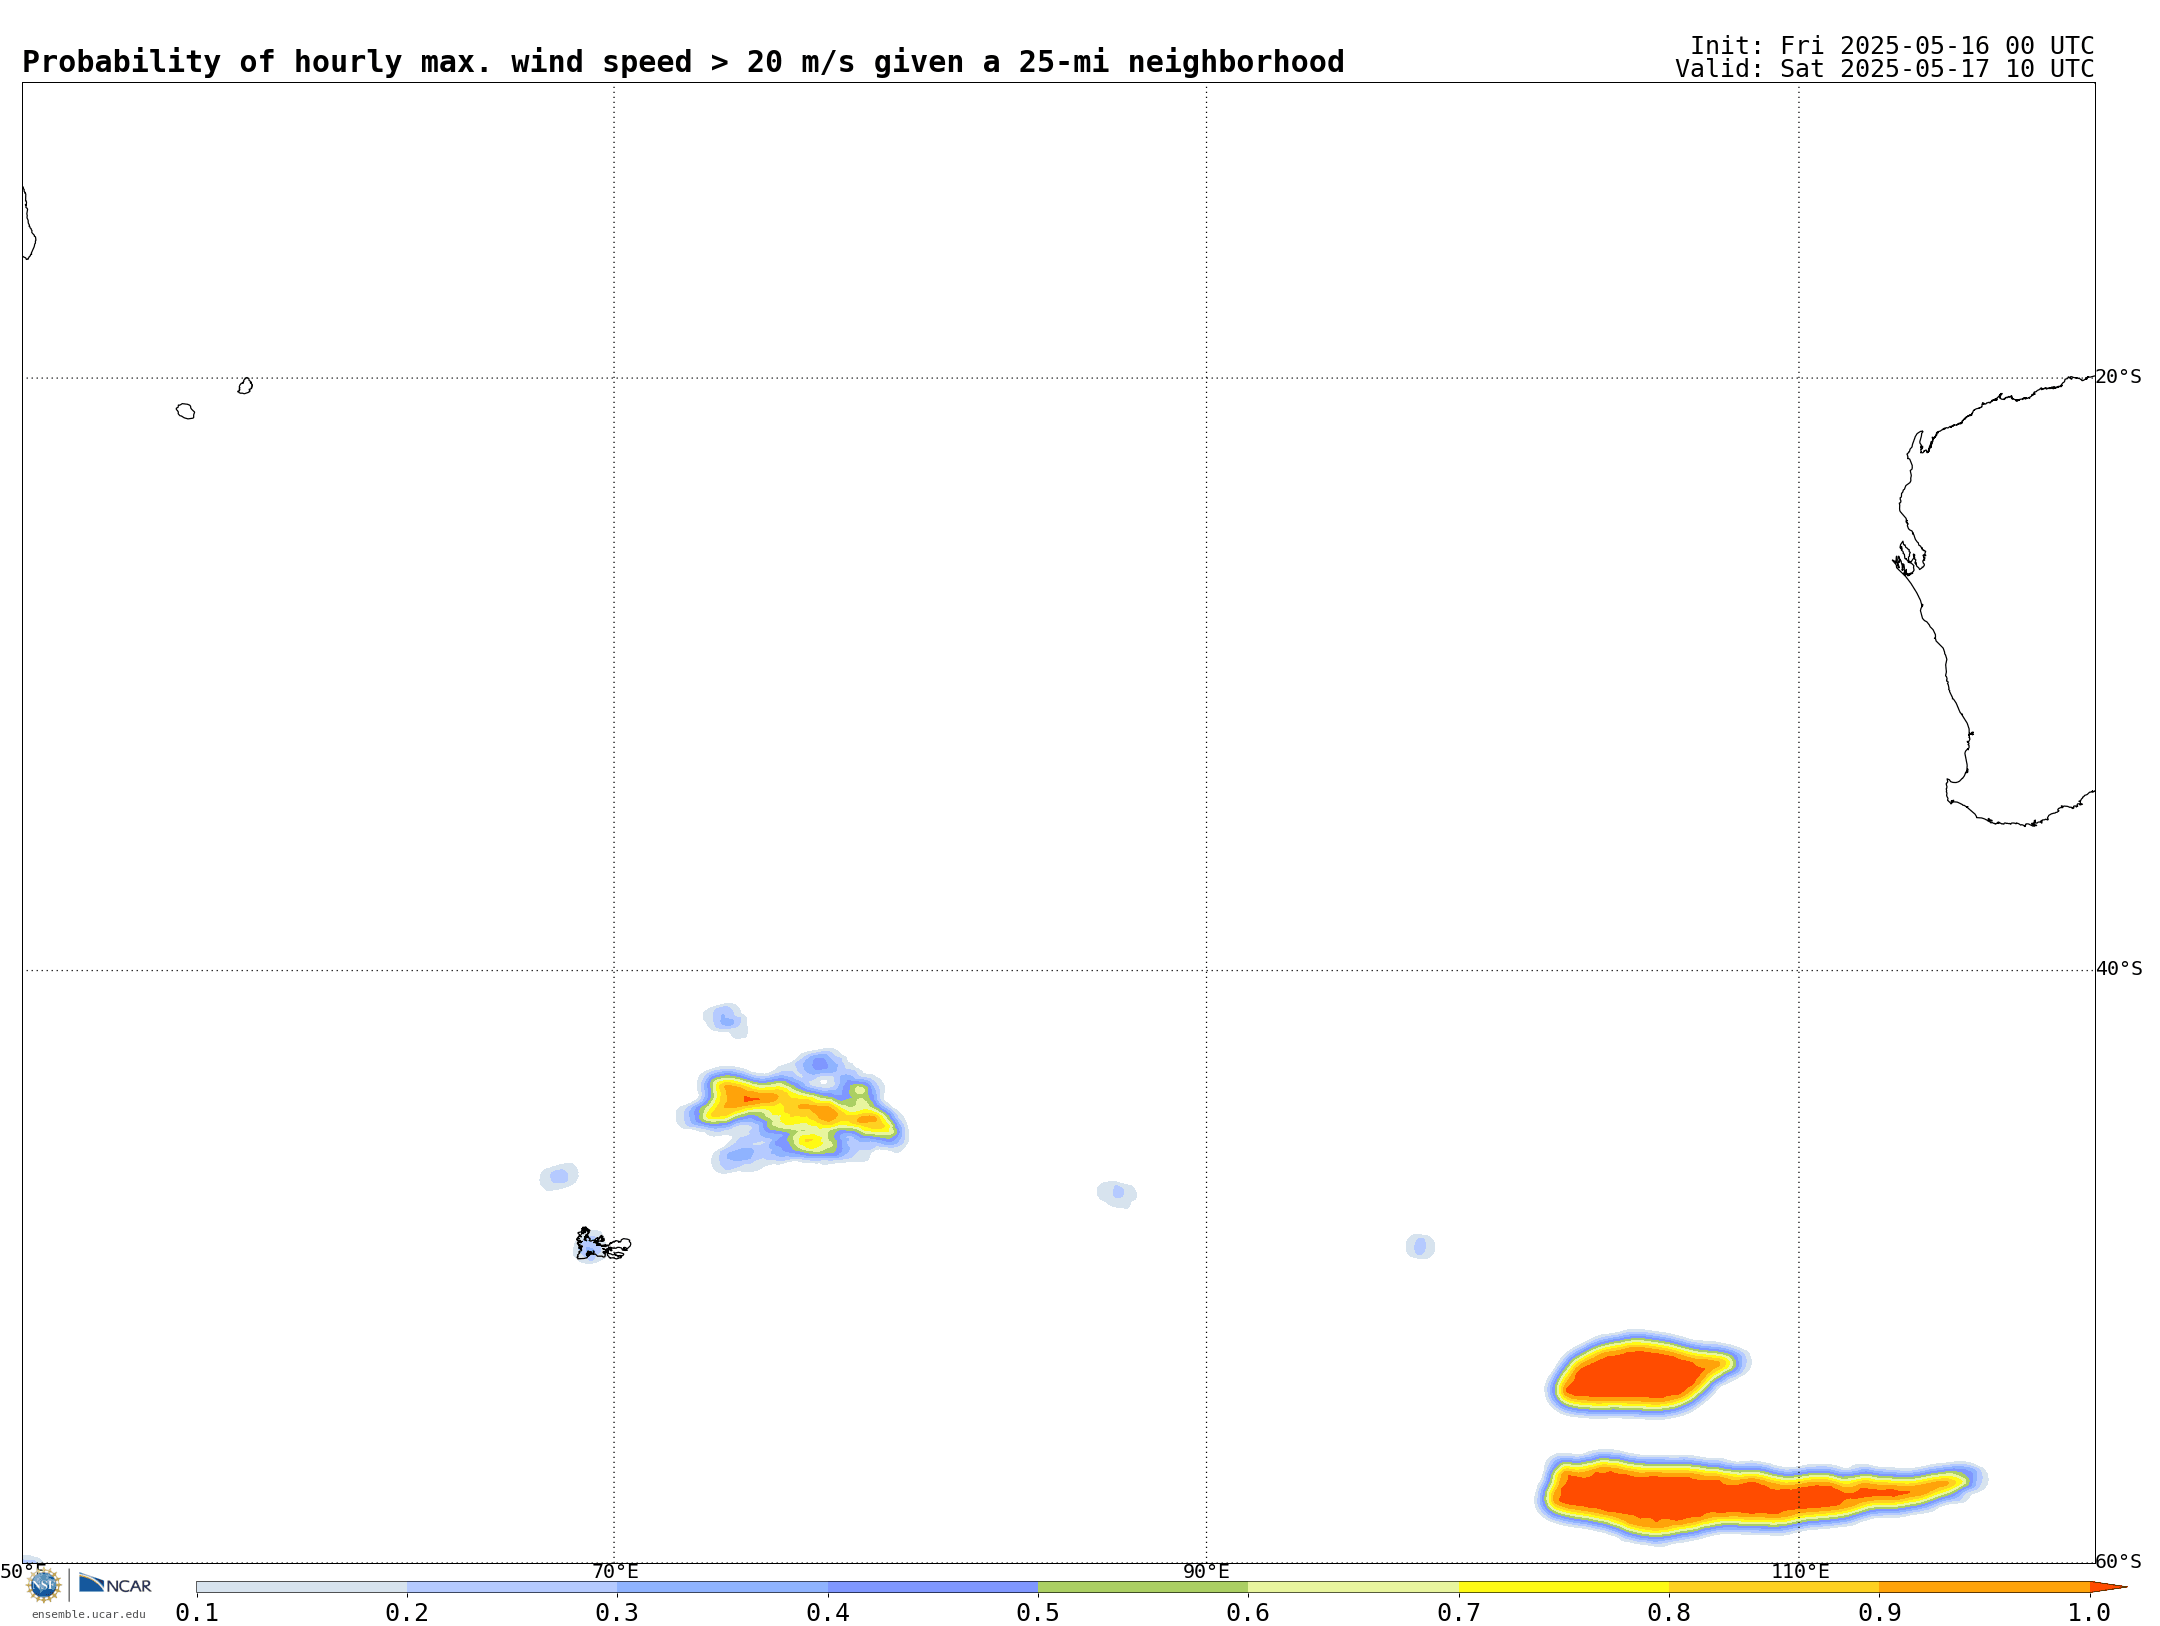The height and width of the screenshot is (1626, 2160).
Task: Click the 20°S latitude label
Action: point(2118,377)
